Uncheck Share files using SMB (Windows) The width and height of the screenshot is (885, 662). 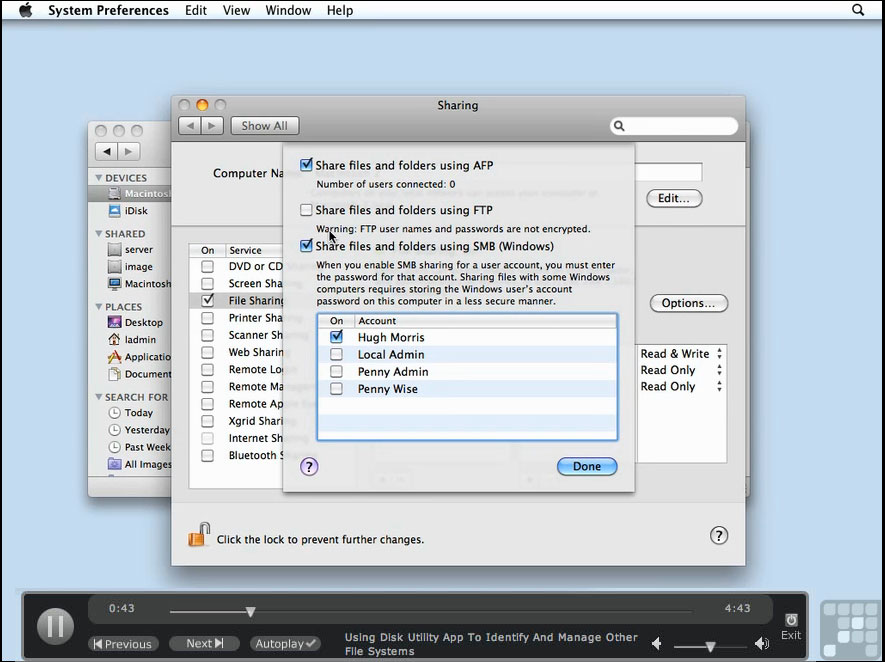pyautogui.click(x=306, y=245)
